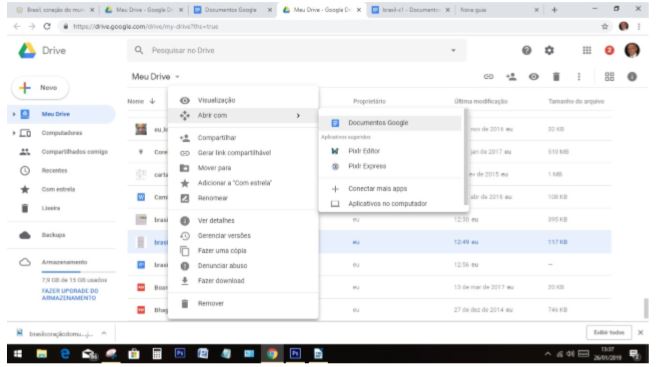This screenshot has width=658, height=367.
Task: Open a new browser tab
Action: tap(554, 10)
